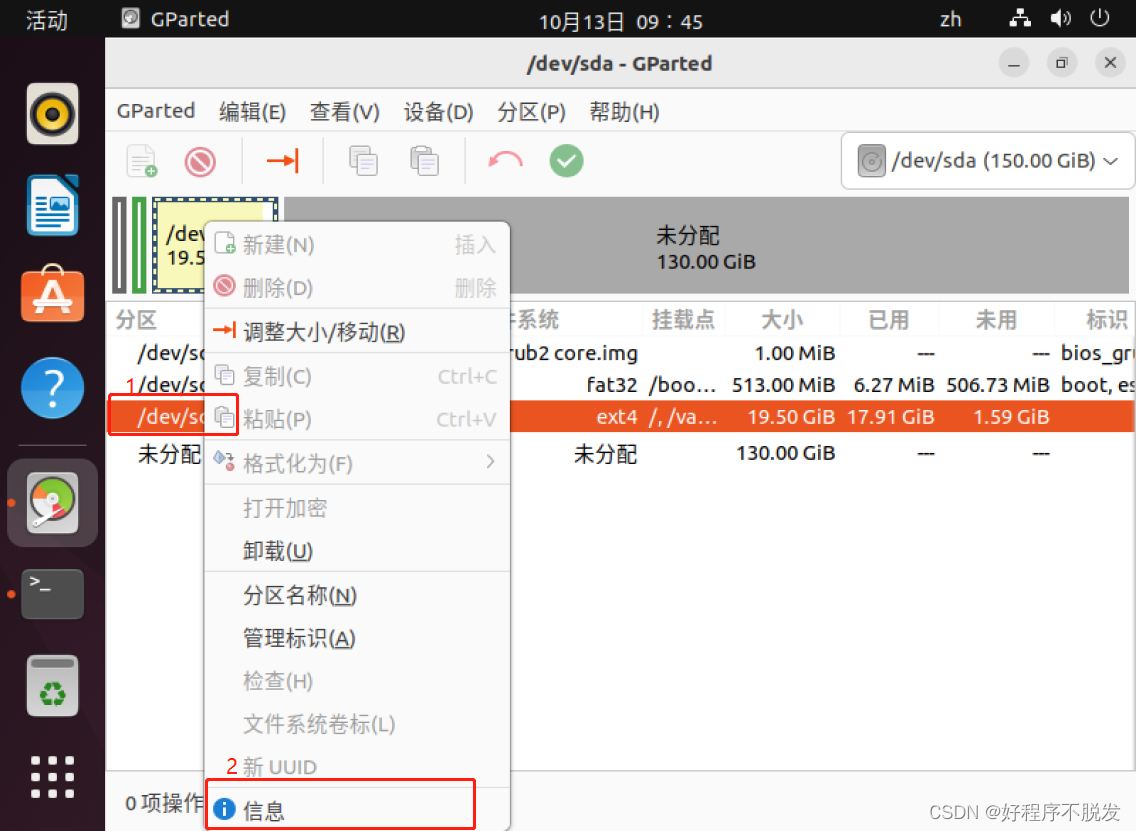Click the delete partition toolbar icon
The width and height of the screenshot is (1136, 831).
[199, 160]
